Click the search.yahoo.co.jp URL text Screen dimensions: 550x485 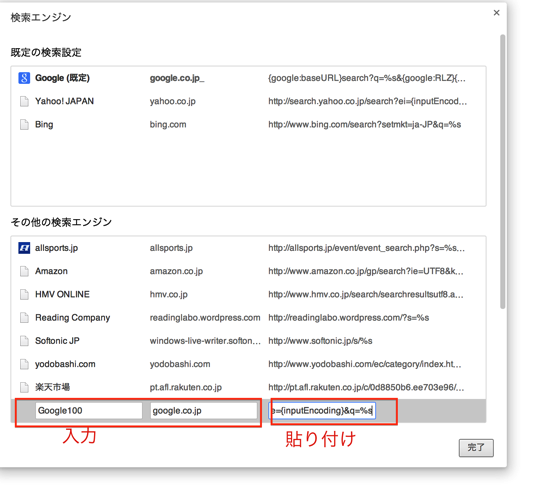[x=368, y=101]
